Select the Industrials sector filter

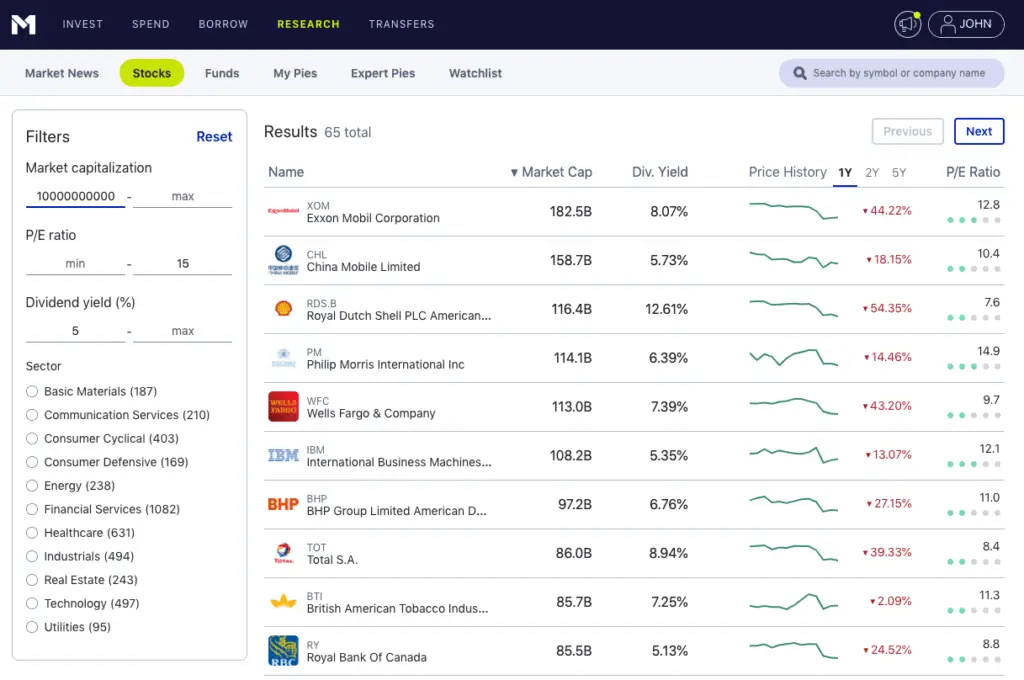coord(32,556)
